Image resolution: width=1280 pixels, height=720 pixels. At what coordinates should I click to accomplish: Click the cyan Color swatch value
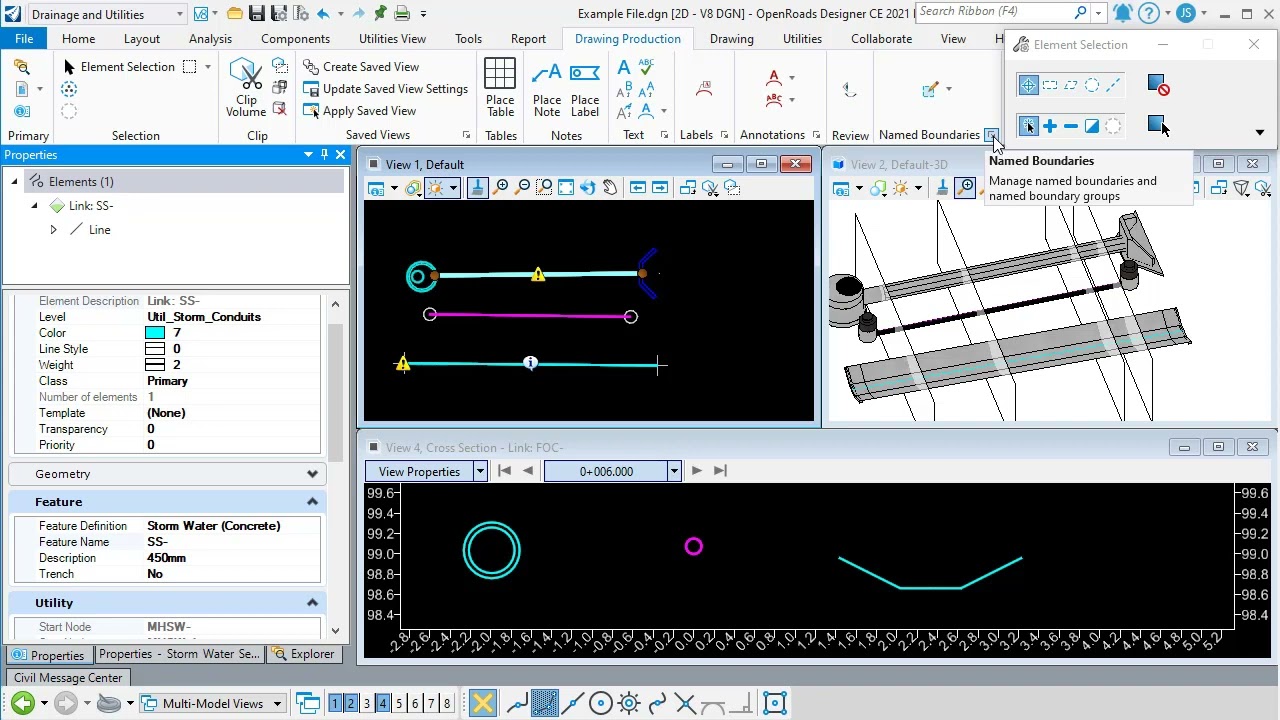coord(155,333)
